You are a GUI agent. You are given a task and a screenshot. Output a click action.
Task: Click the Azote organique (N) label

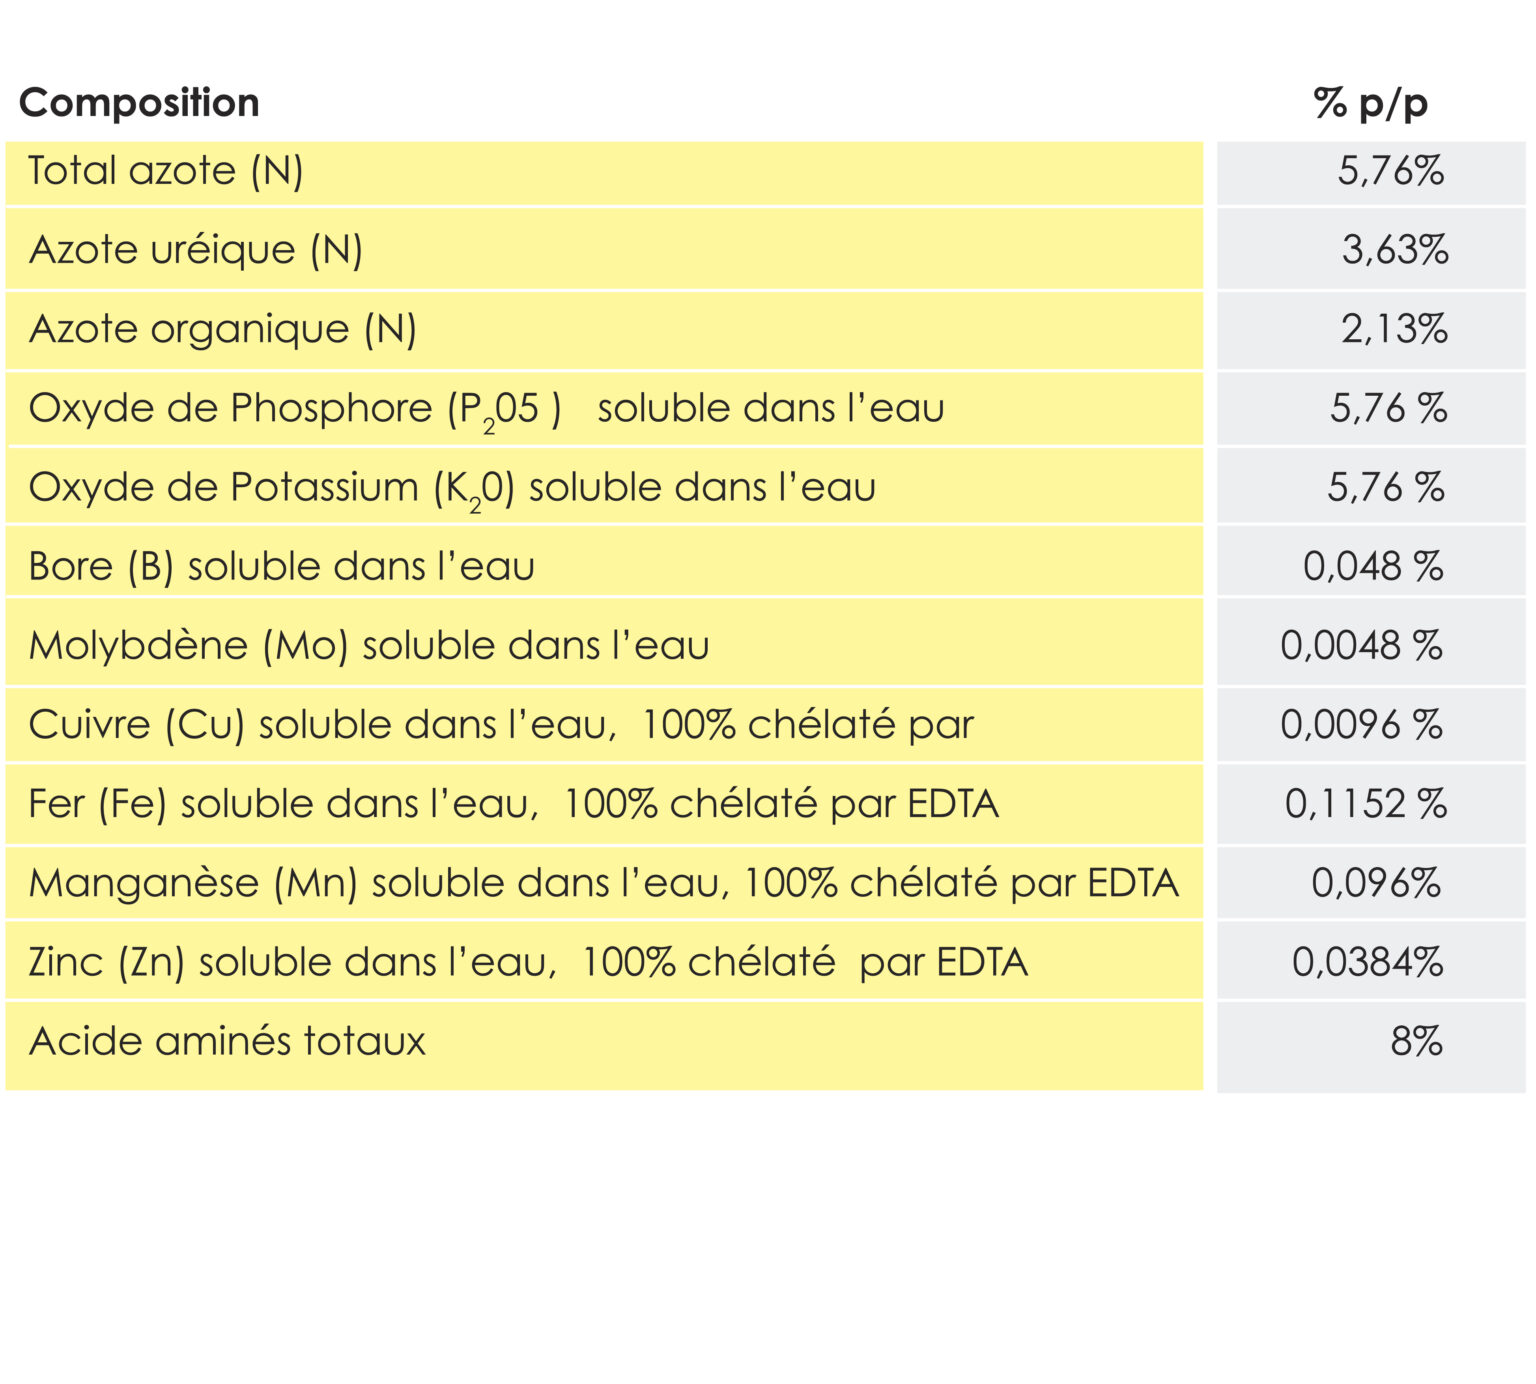point(222,329)
